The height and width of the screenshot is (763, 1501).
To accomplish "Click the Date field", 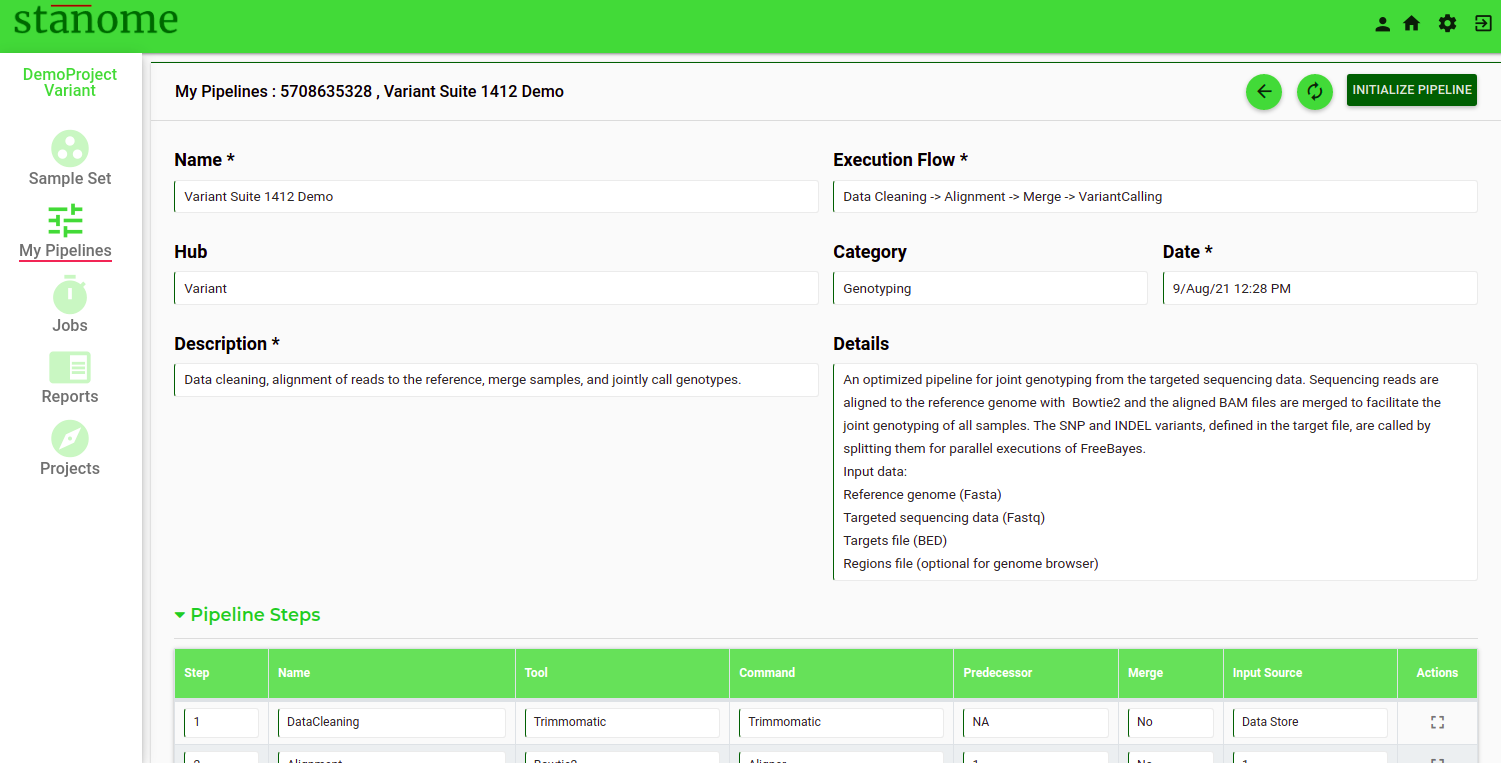I will (x=1320, y=289).
